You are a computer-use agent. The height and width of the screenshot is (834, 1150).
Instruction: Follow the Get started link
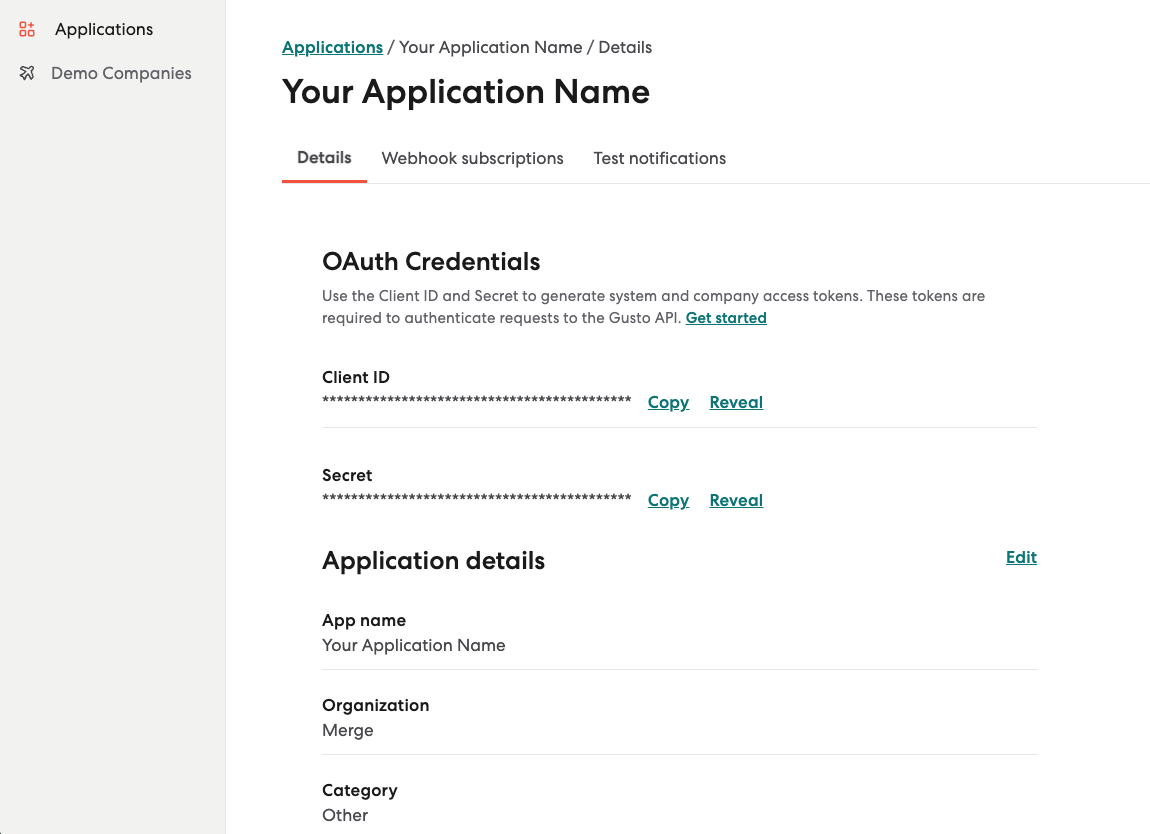click(x=726, y=318)
